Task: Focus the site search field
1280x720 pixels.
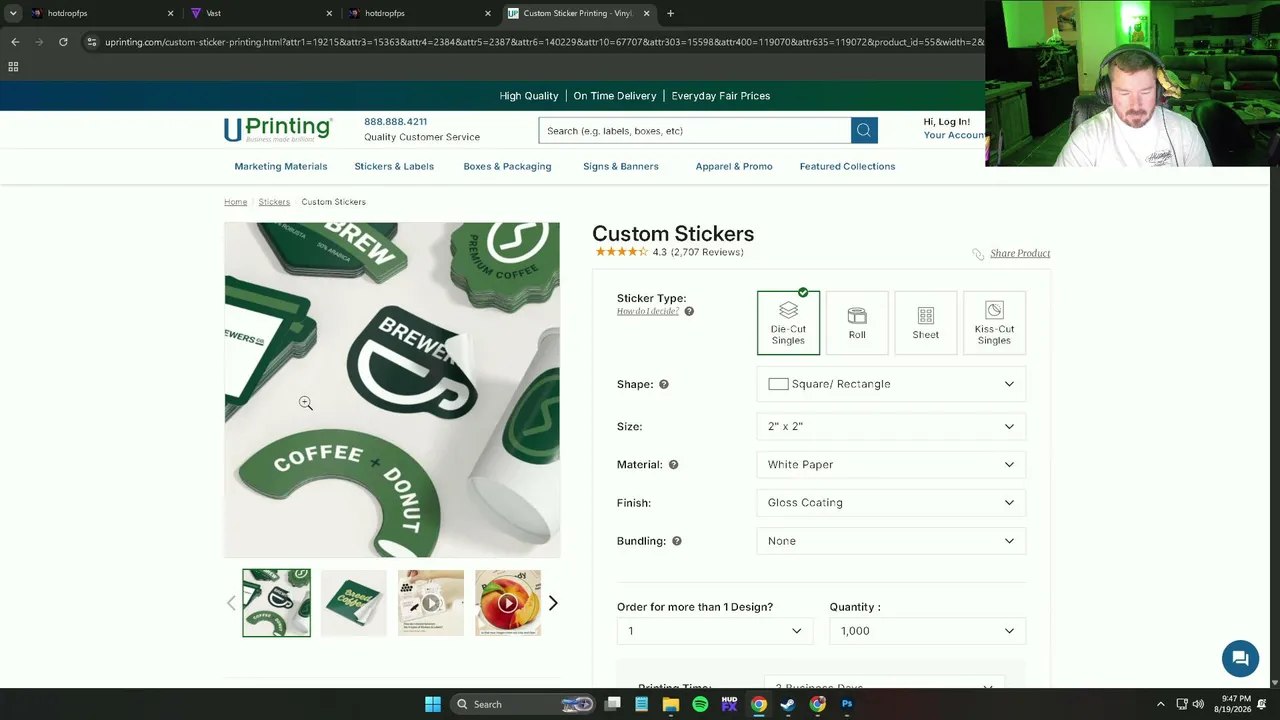Action: click(695, 130)
